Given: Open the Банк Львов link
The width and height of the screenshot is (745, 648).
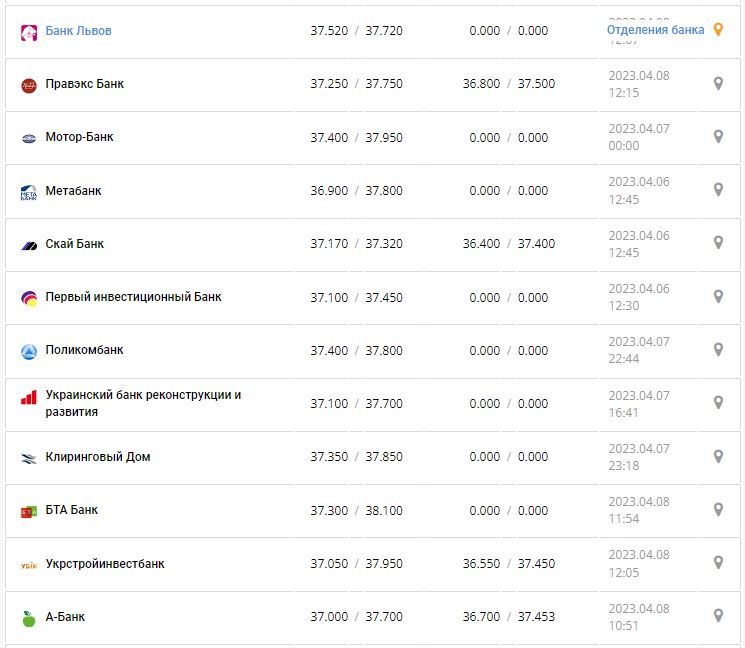Looking at the screenshot, I should point(78,31).
